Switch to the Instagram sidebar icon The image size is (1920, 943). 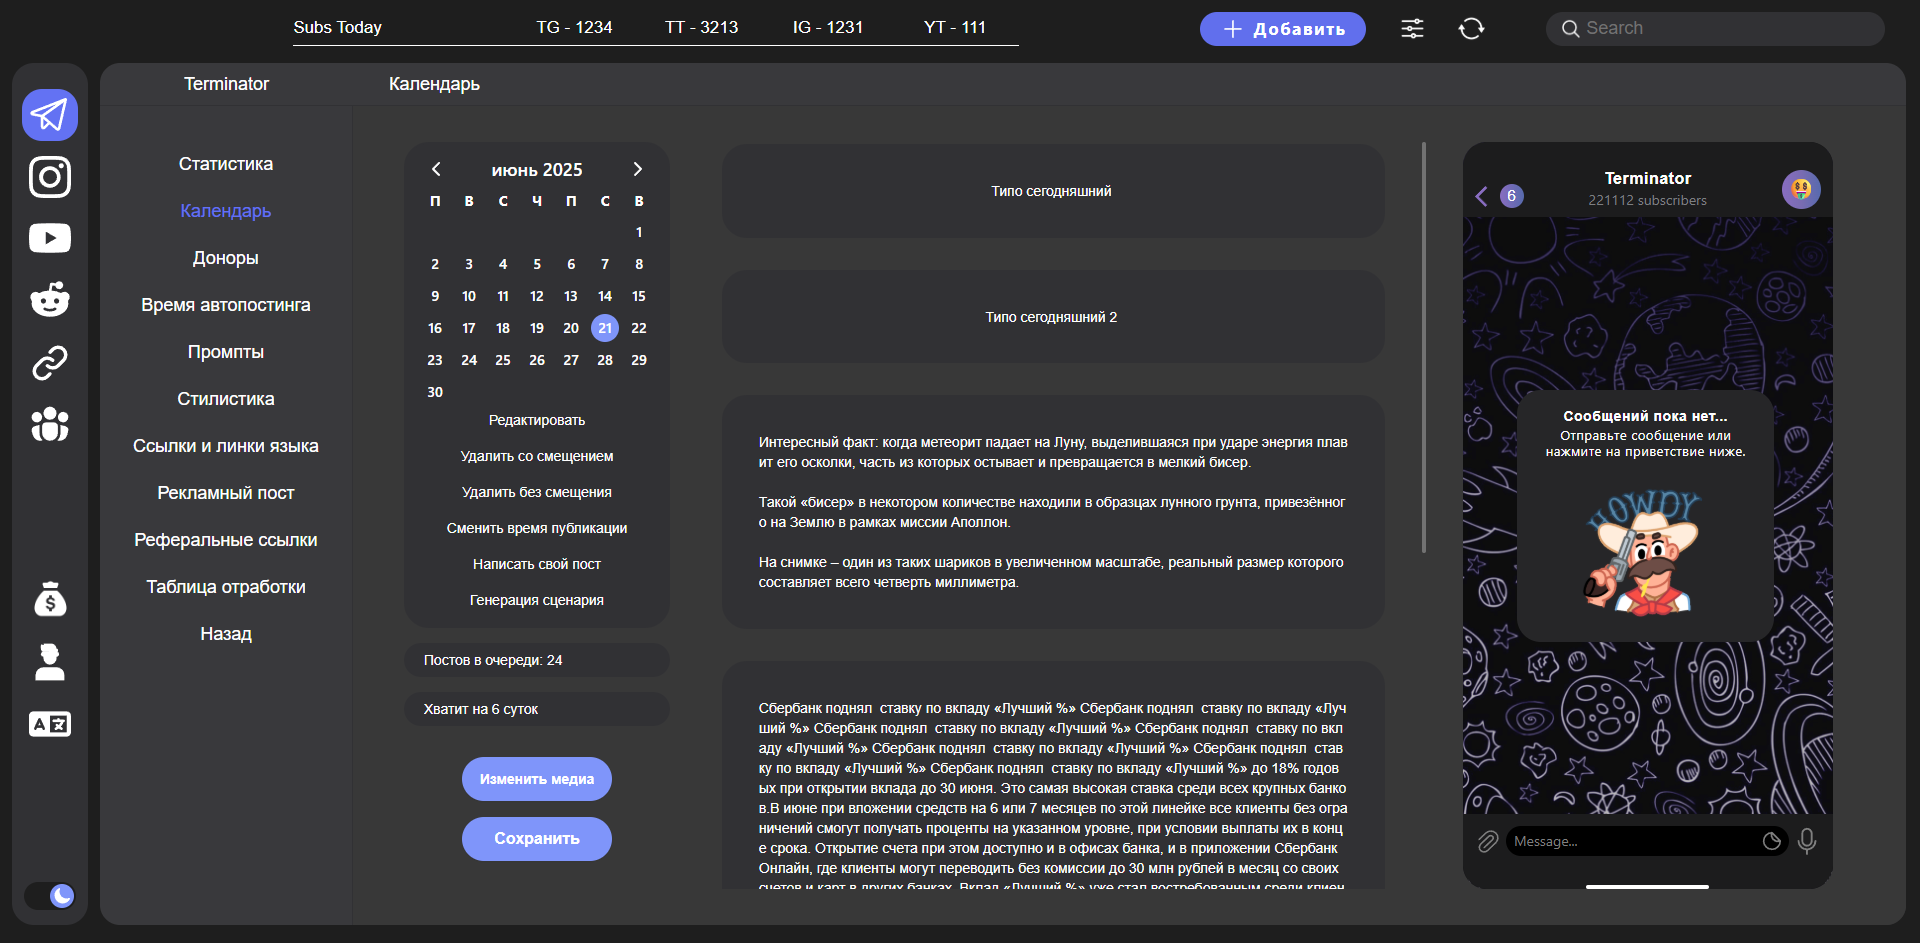(50, 177)
